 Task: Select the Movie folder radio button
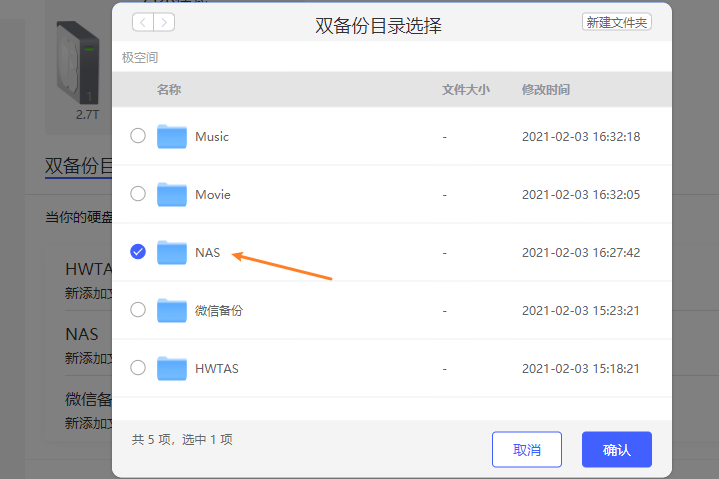(x=138, y=194)
